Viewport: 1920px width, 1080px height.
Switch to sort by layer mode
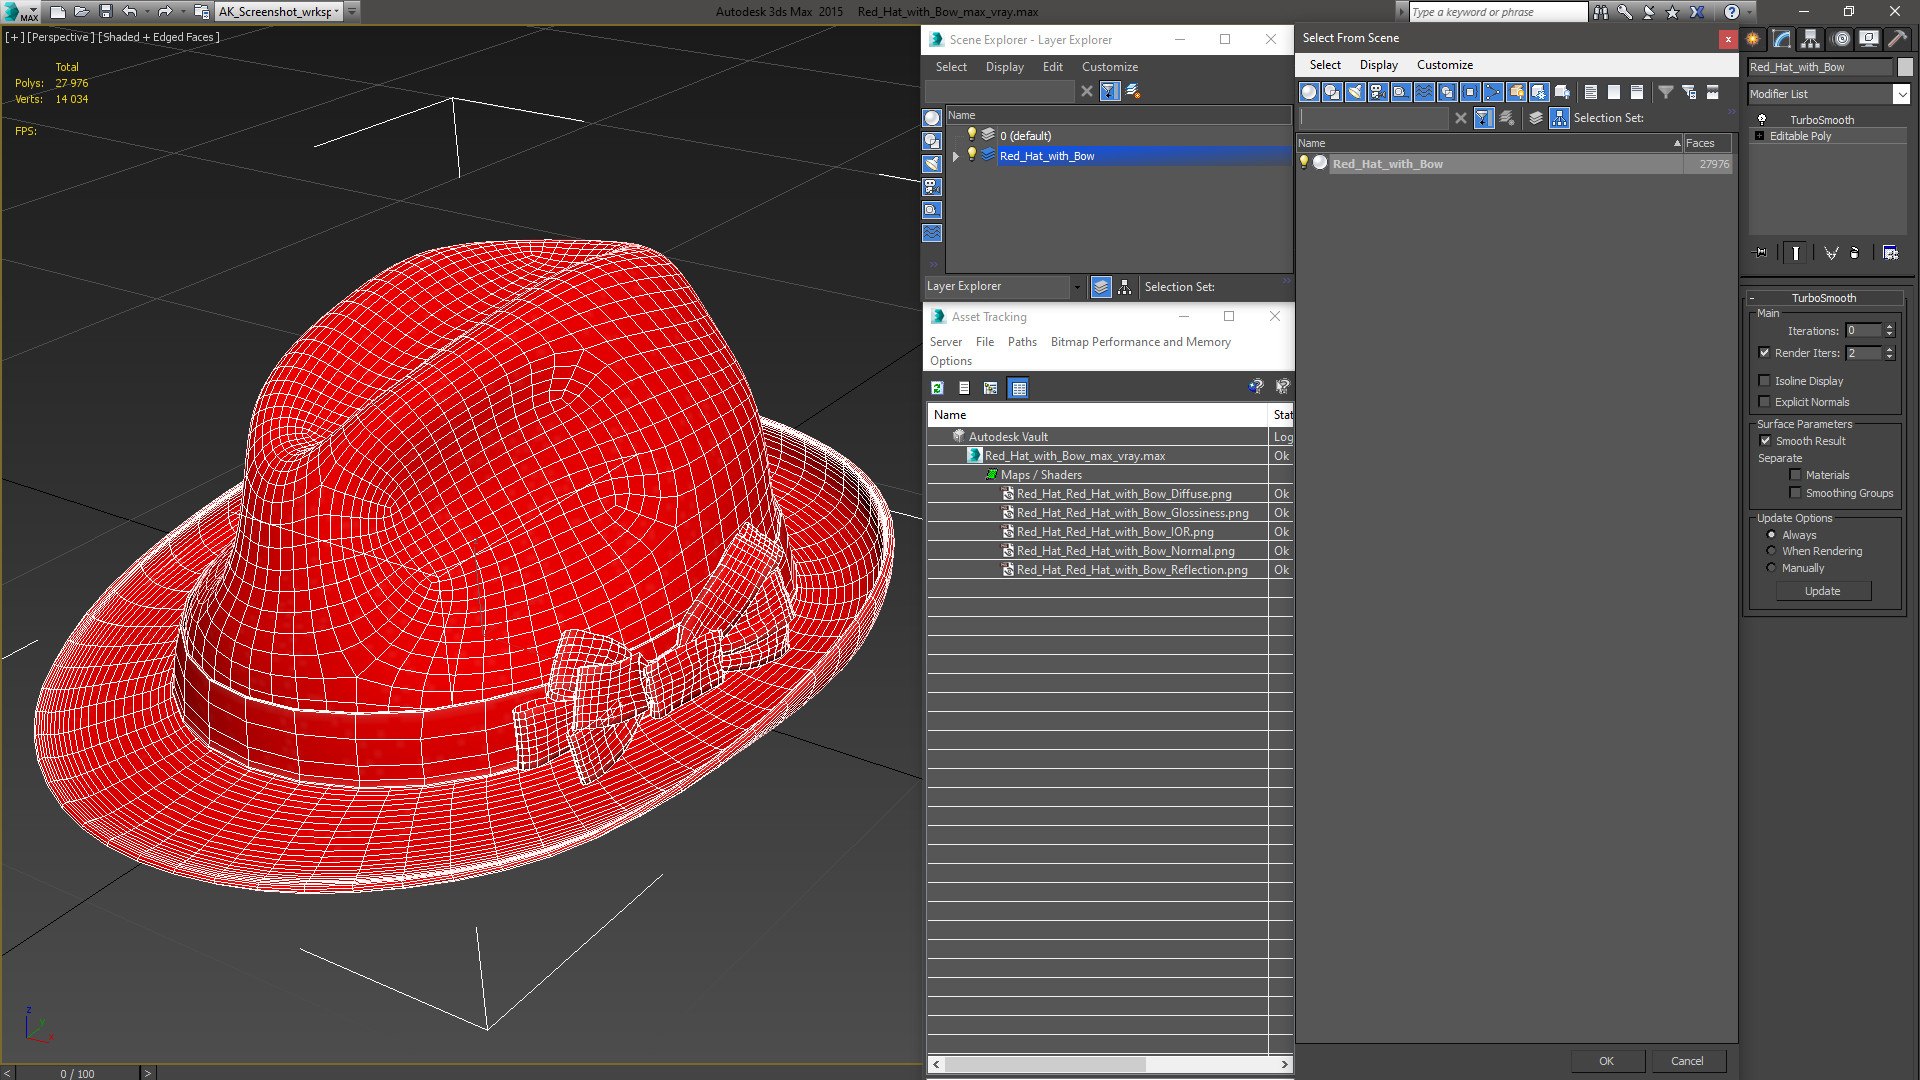pyautogui.click(x=1101, y=287)
